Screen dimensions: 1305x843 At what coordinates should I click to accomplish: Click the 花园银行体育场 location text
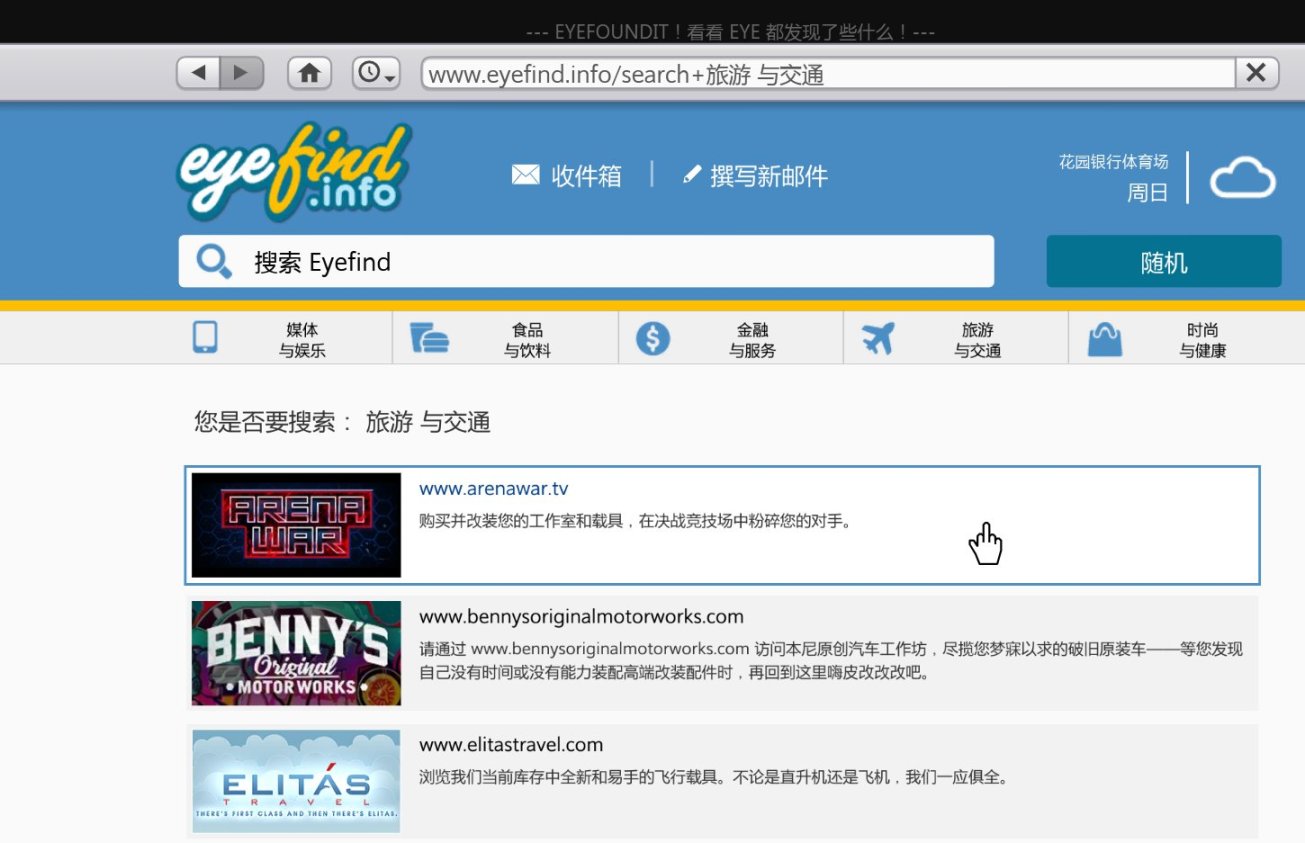pos(1113,162)
